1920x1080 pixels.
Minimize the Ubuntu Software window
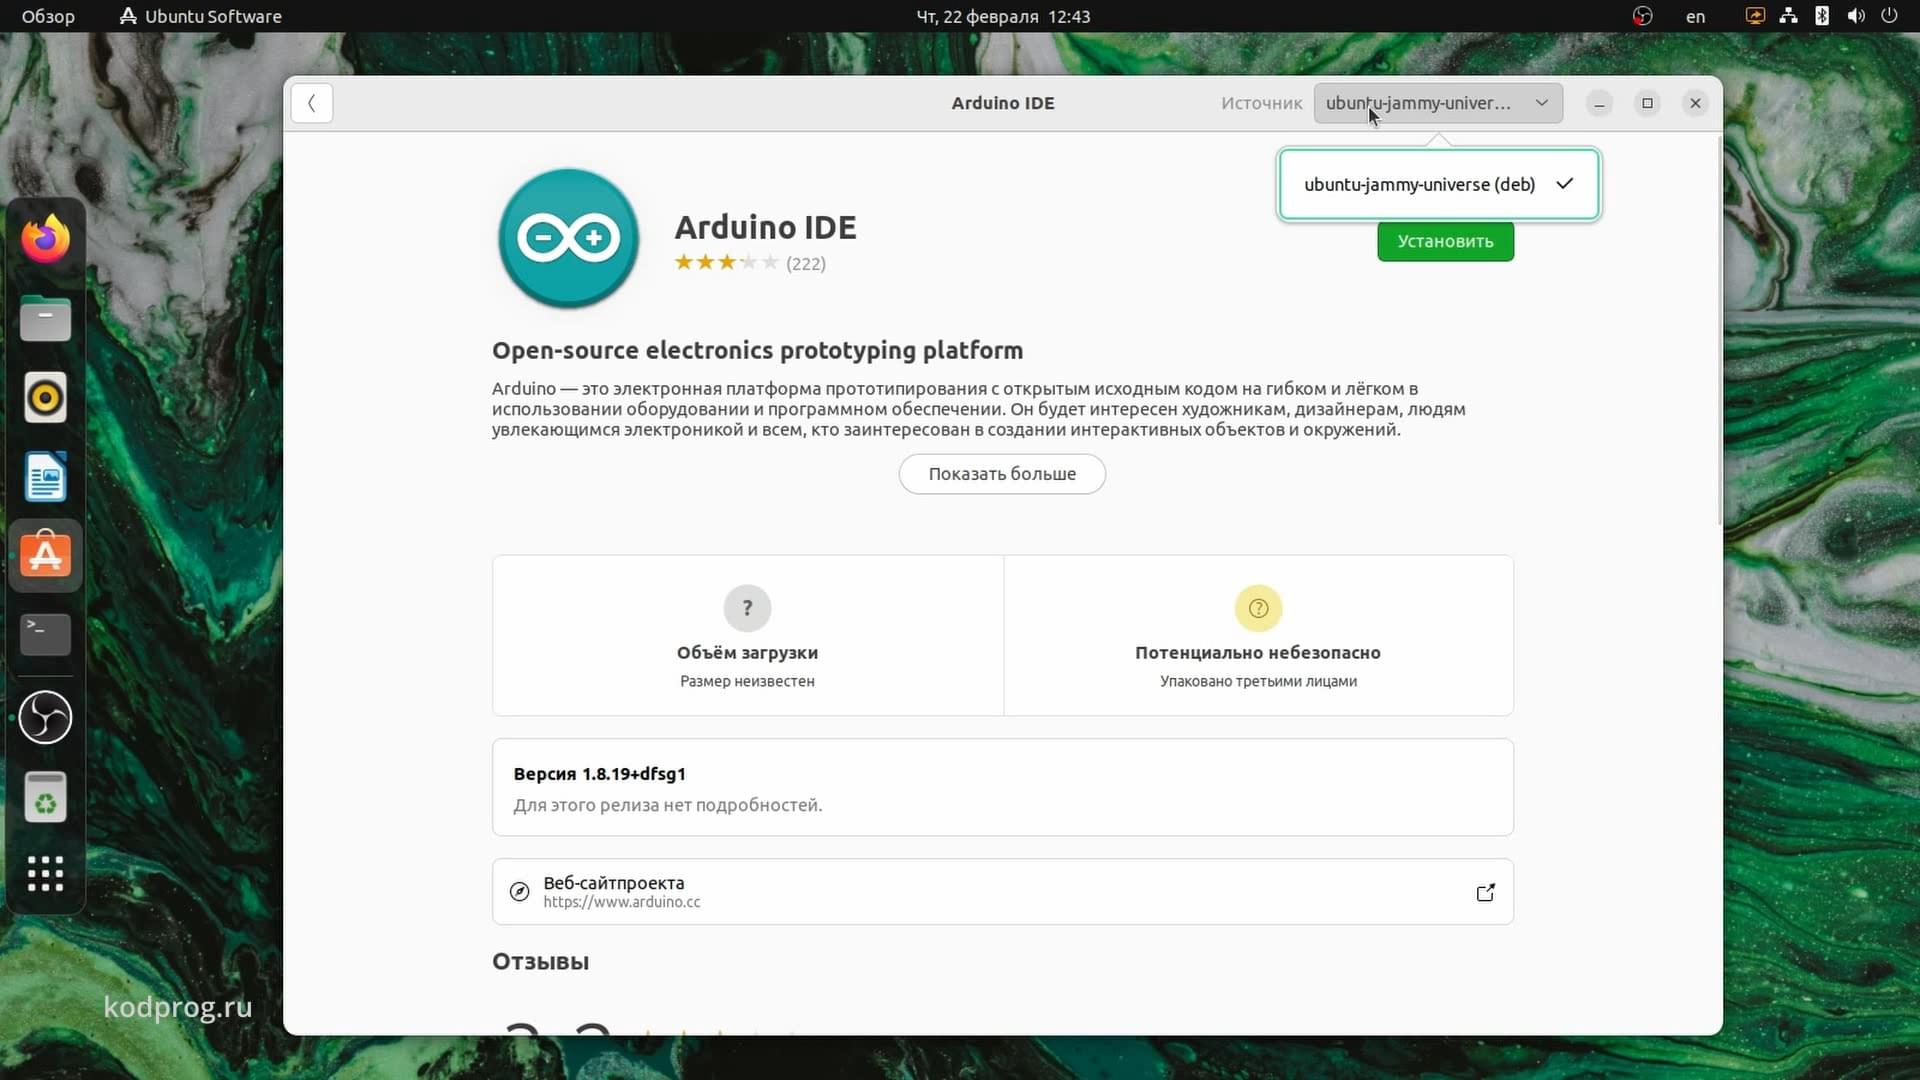[1599, 103]
